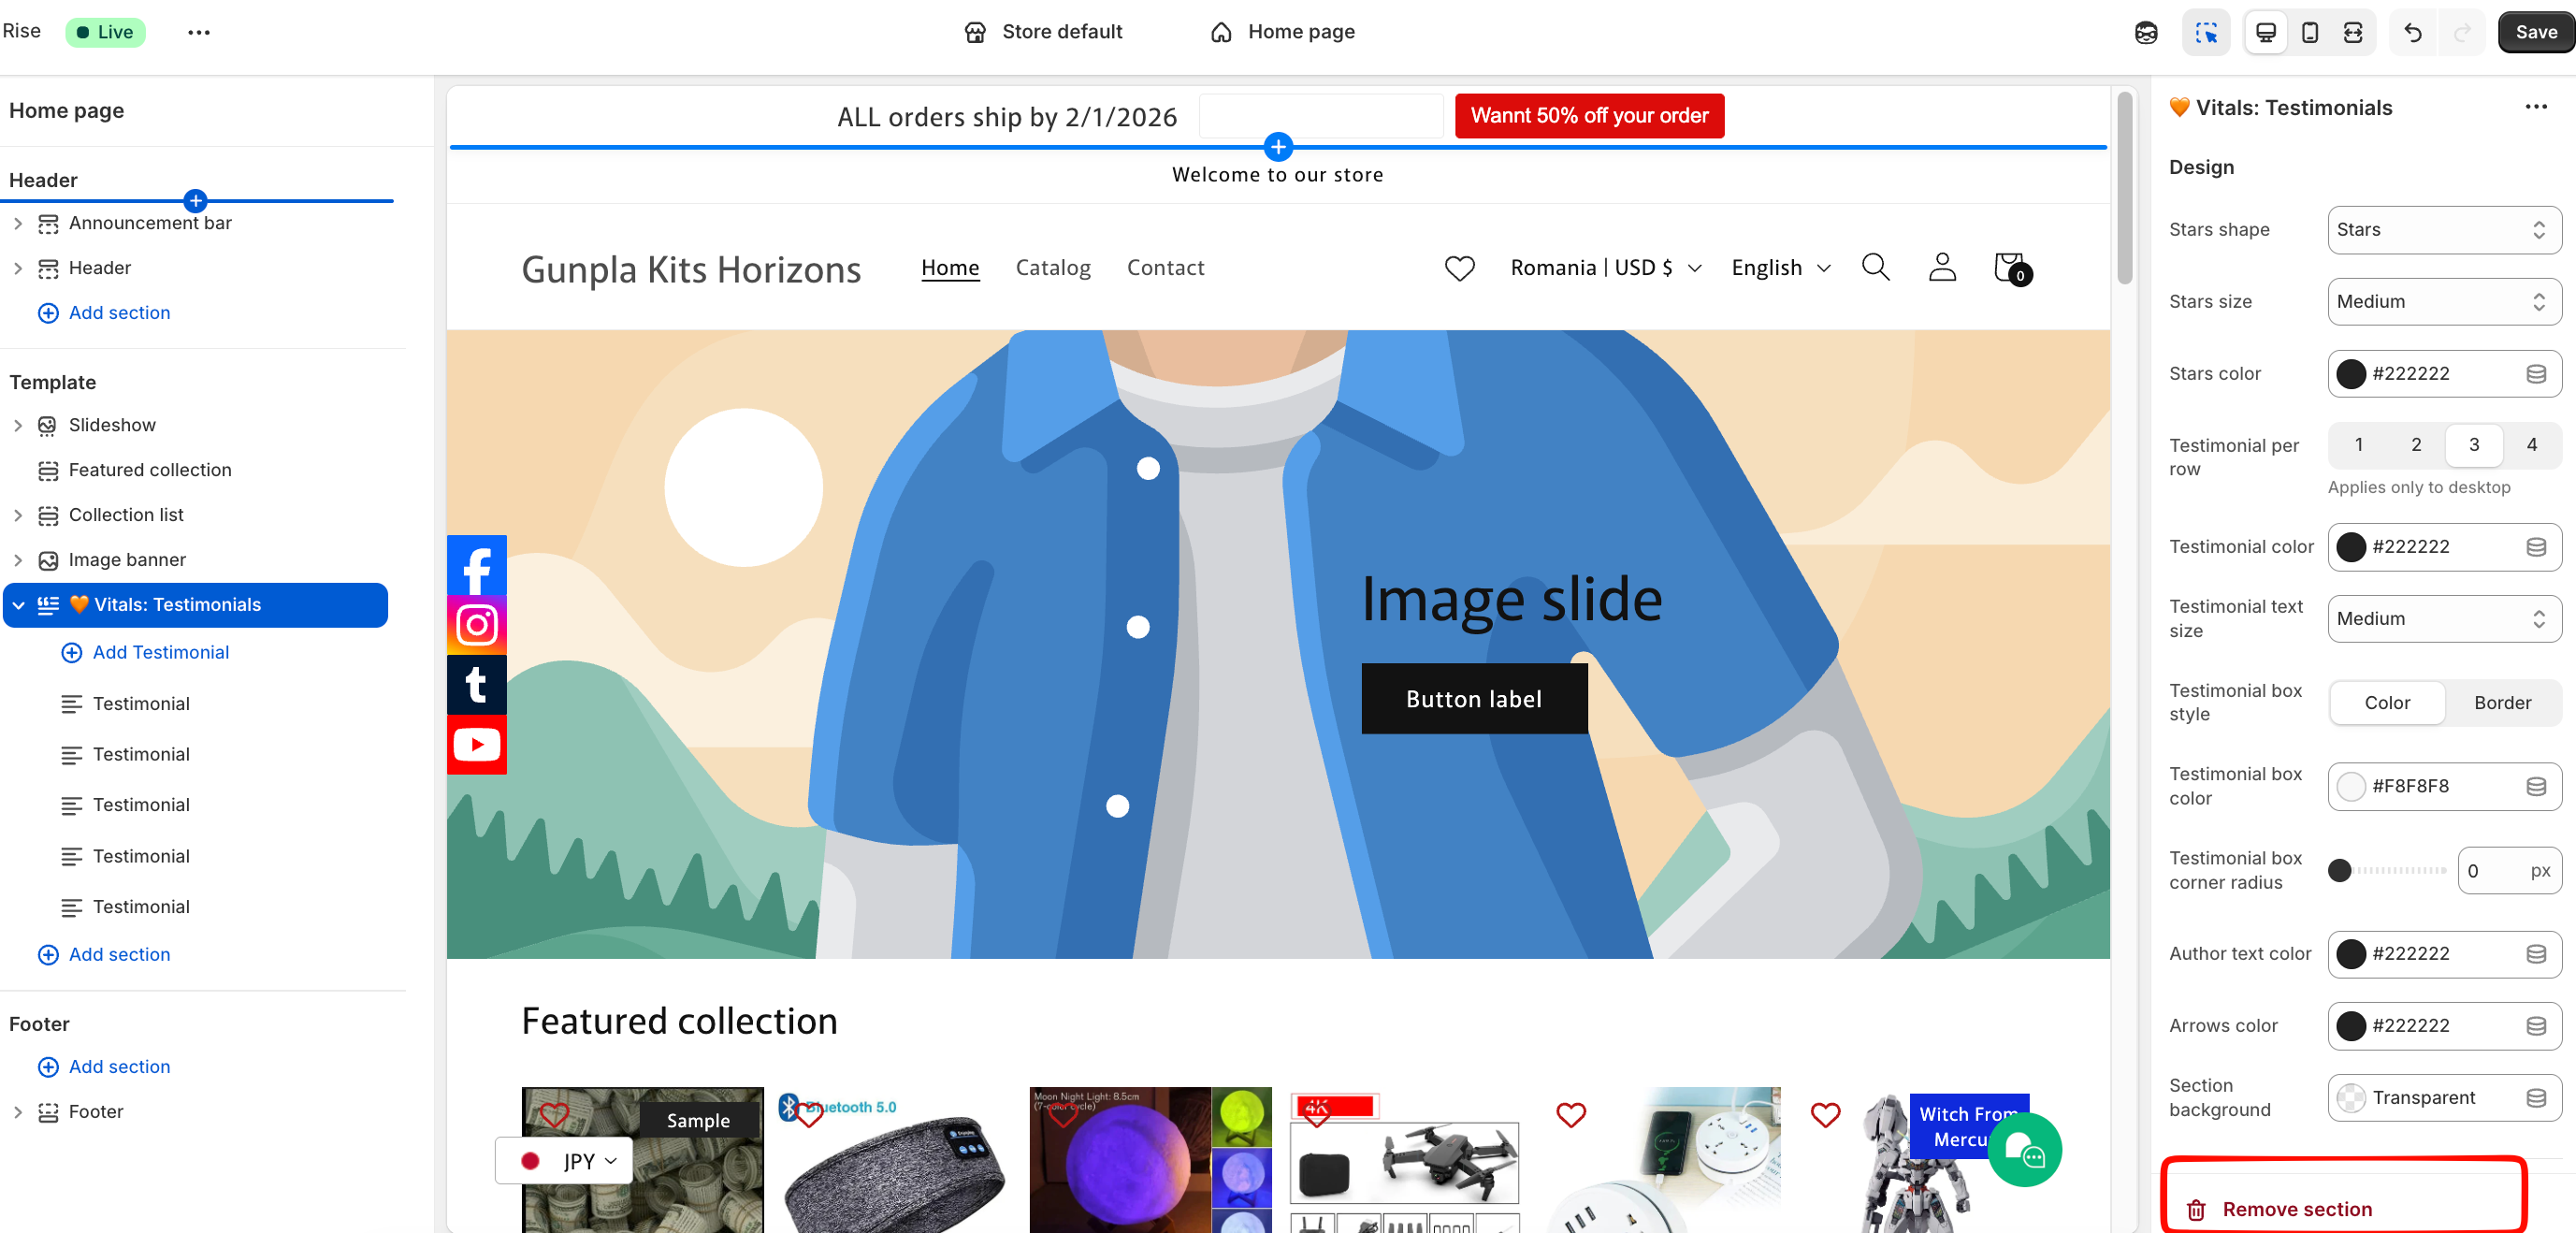The image size is (2576, 1233).
Task: Open the Testimonial box color swatch
Action: click(2350, 786)
